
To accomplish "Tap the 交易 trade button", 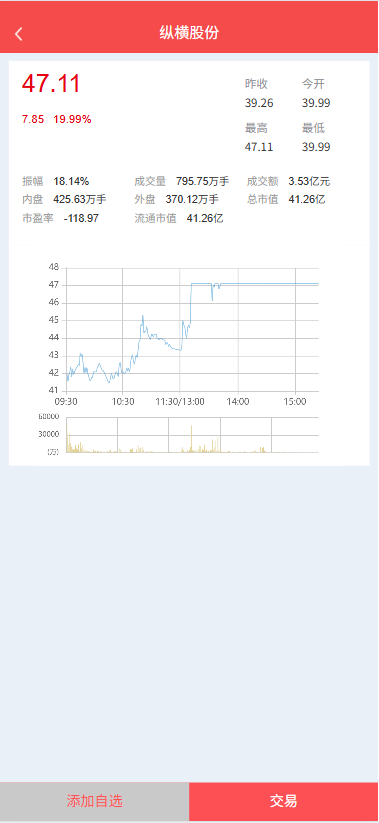I will (x=284, y=801).
